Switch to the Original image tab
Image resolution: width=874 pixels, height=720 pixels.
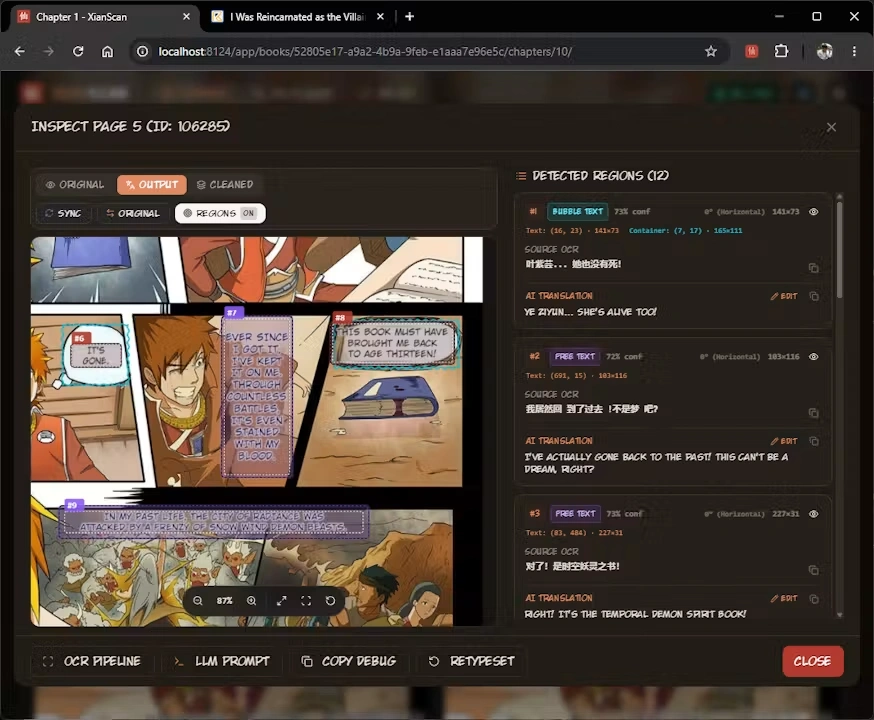point(75,184)
